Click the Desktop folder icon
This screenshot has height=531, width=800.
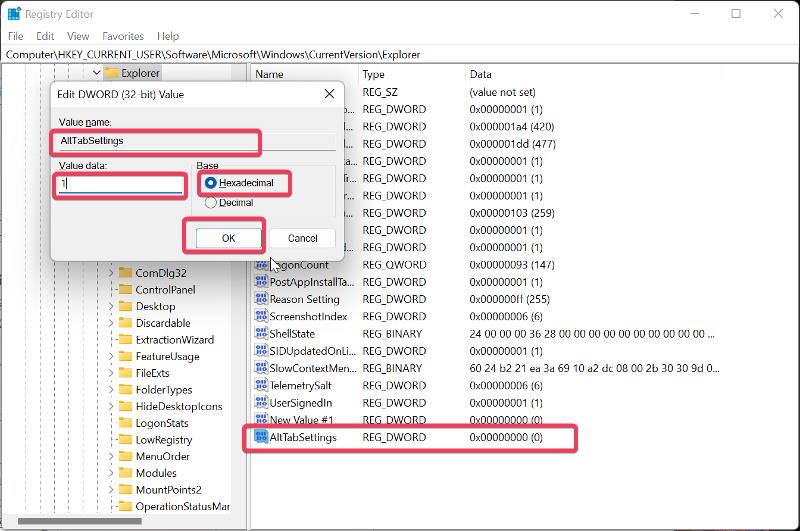tap(126, 306)
